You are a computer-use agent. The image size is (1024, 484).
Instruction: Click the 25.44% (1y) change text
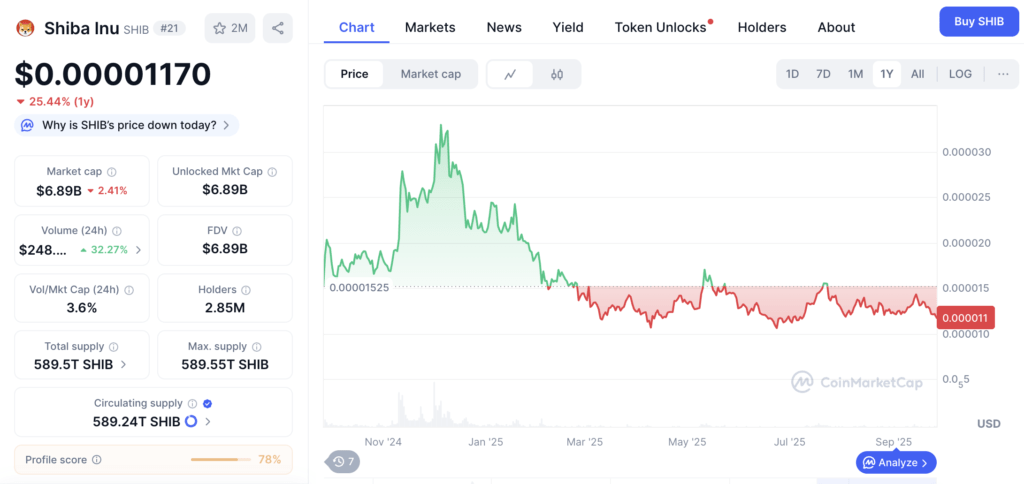(61, 102)
